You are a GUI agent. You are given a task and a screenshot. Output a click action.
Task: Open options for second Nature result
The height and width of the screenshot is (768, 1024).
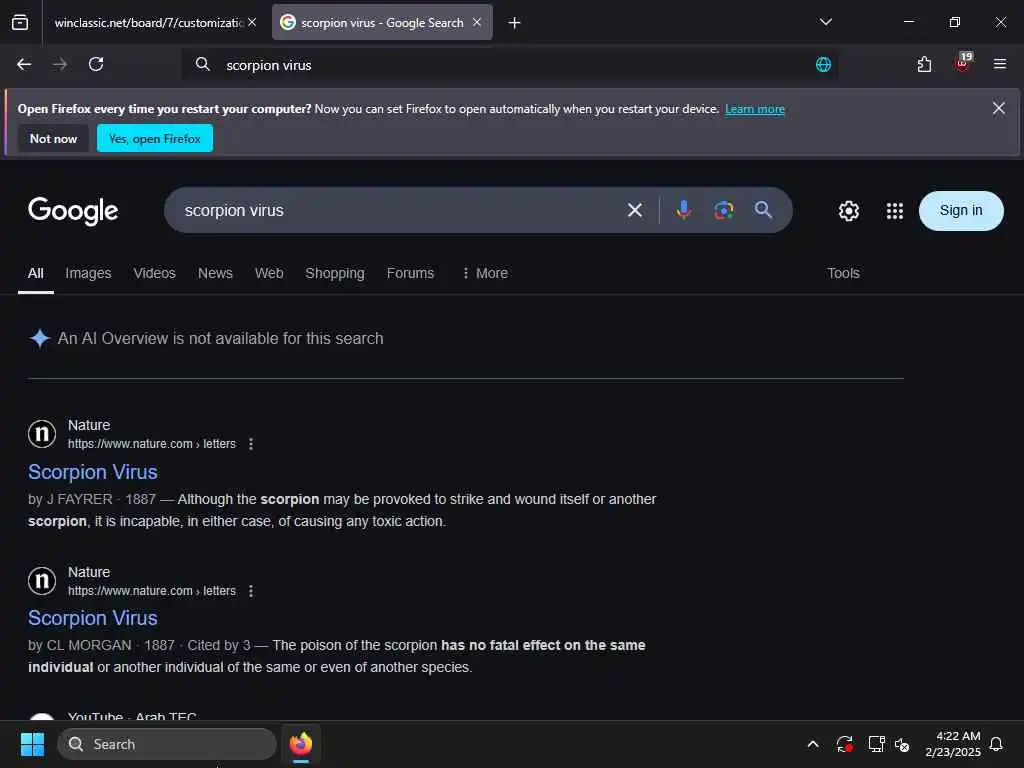click(x=251, y=591)
